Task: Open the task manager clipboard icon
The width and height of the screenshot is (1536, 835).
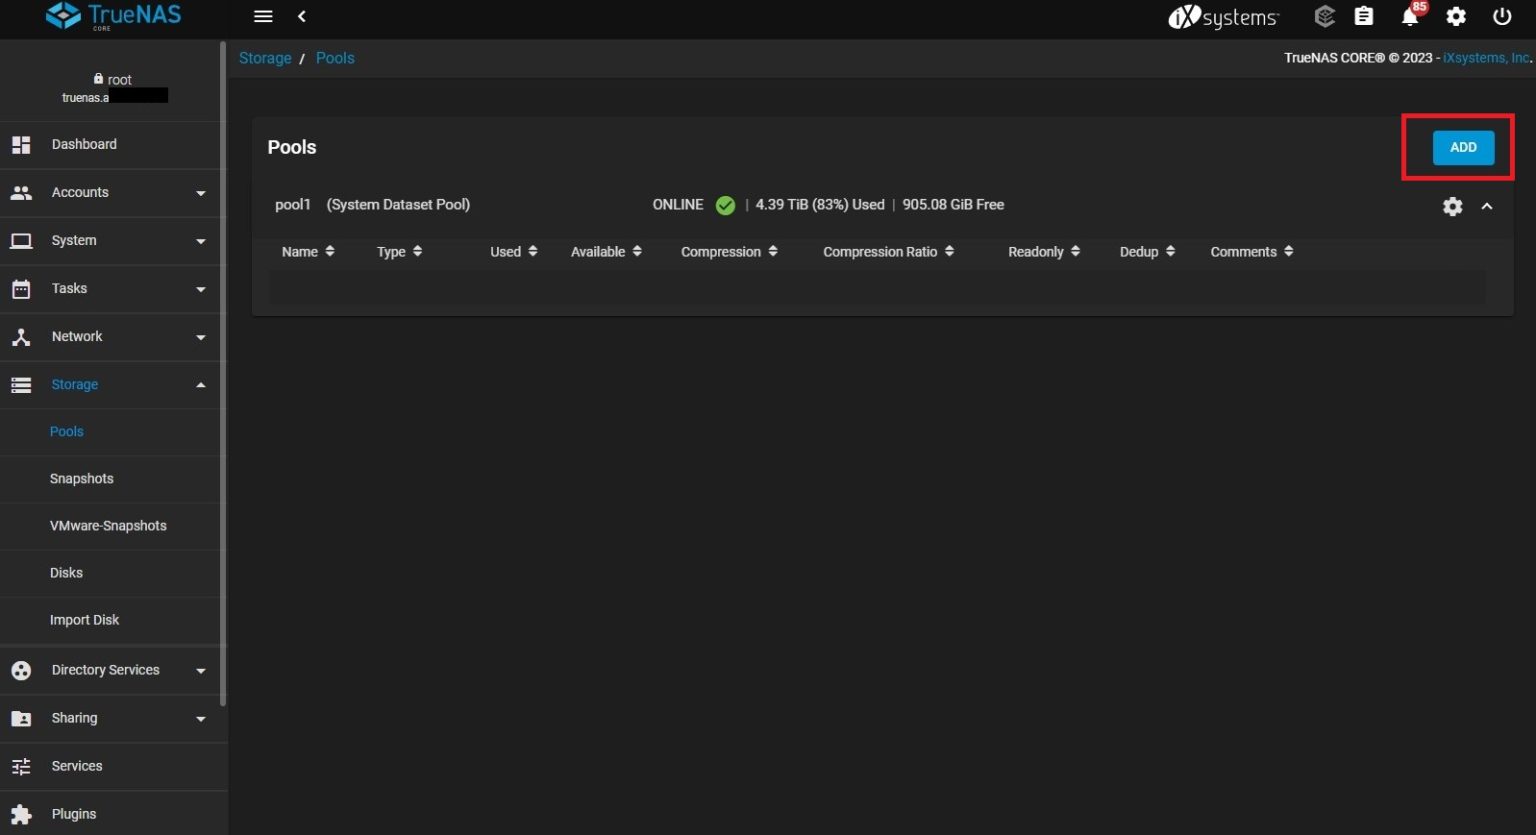Action: [1362, 17]
